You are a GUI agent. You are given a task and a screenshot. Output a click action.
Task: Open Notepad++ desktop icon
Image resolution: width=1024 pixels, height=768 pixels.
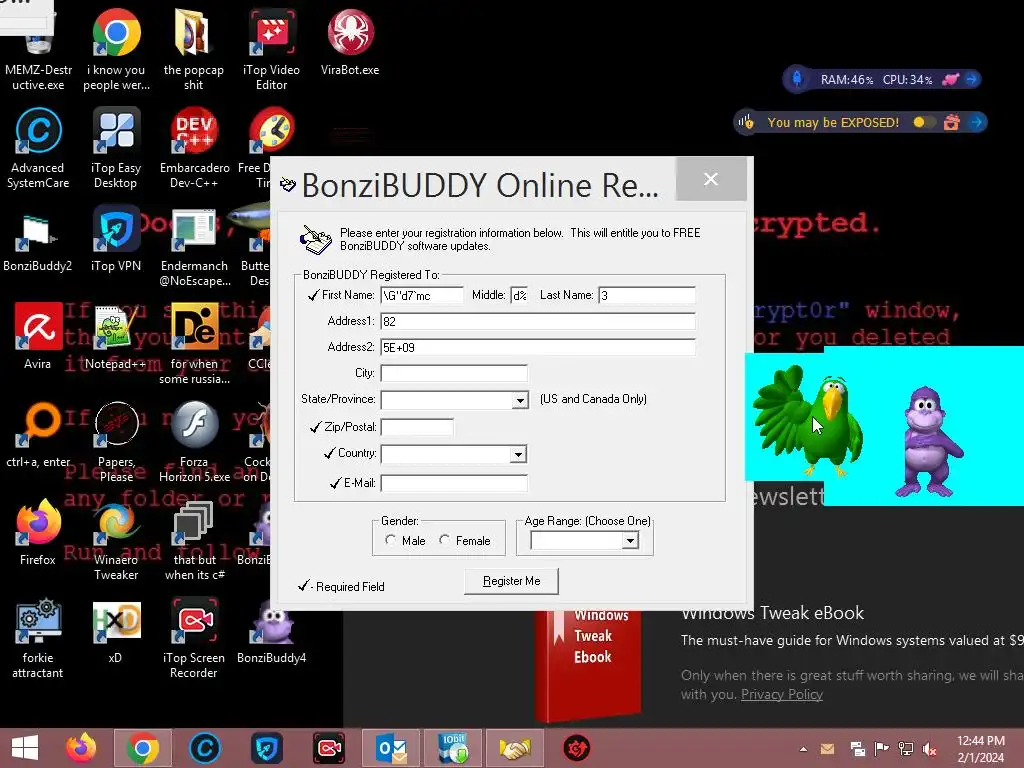point(116,336)
